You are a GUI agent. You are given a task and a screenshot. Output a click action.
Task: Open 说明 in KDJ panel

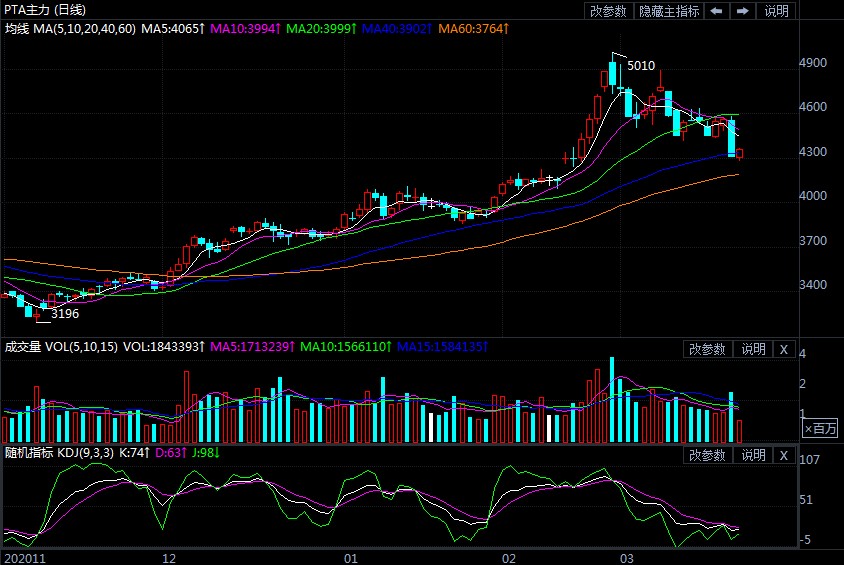click(753, 455)
